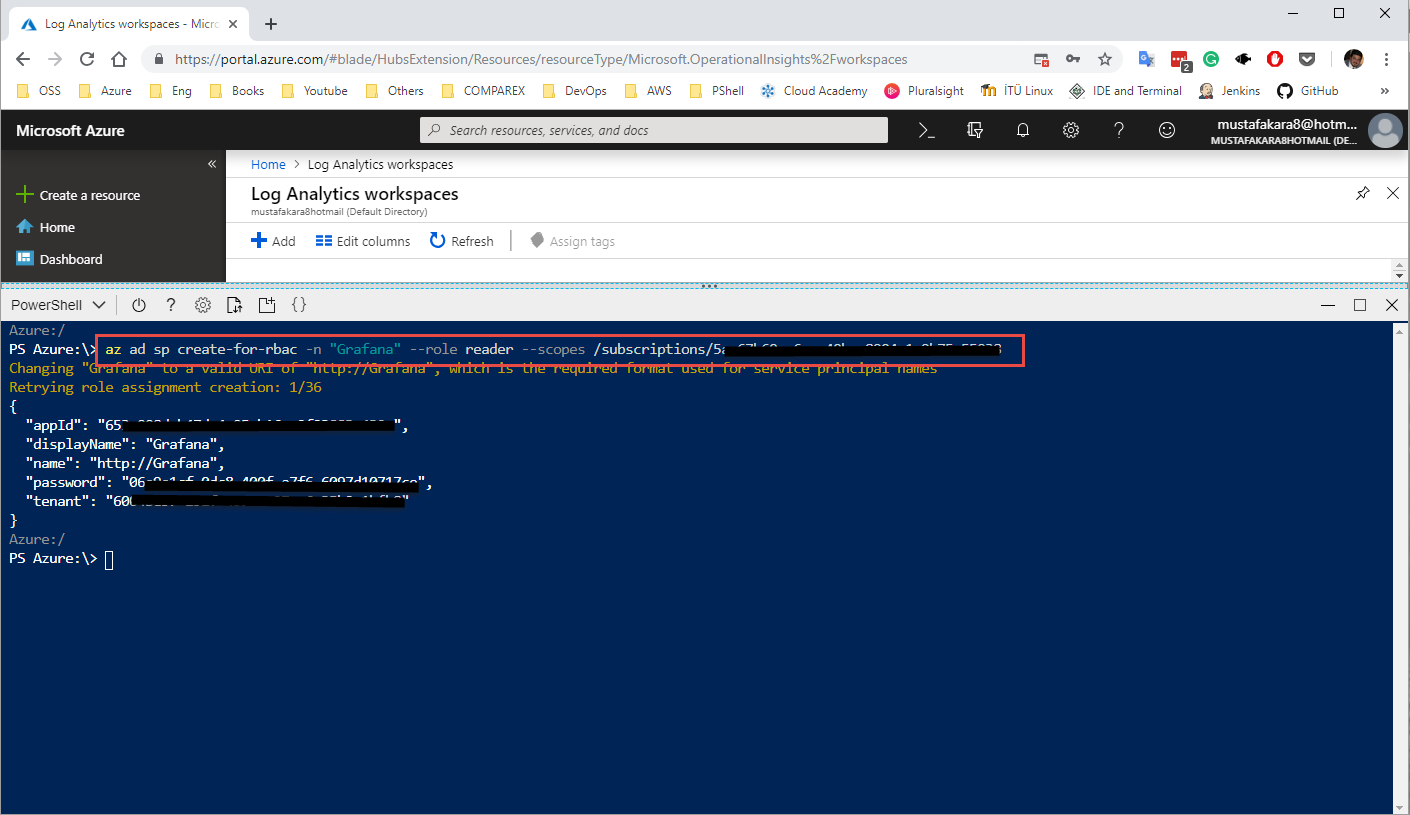This screenshot has width=1410, height=815.
Task: Minimize the Cloud Shell pane
Action: 1327,305
